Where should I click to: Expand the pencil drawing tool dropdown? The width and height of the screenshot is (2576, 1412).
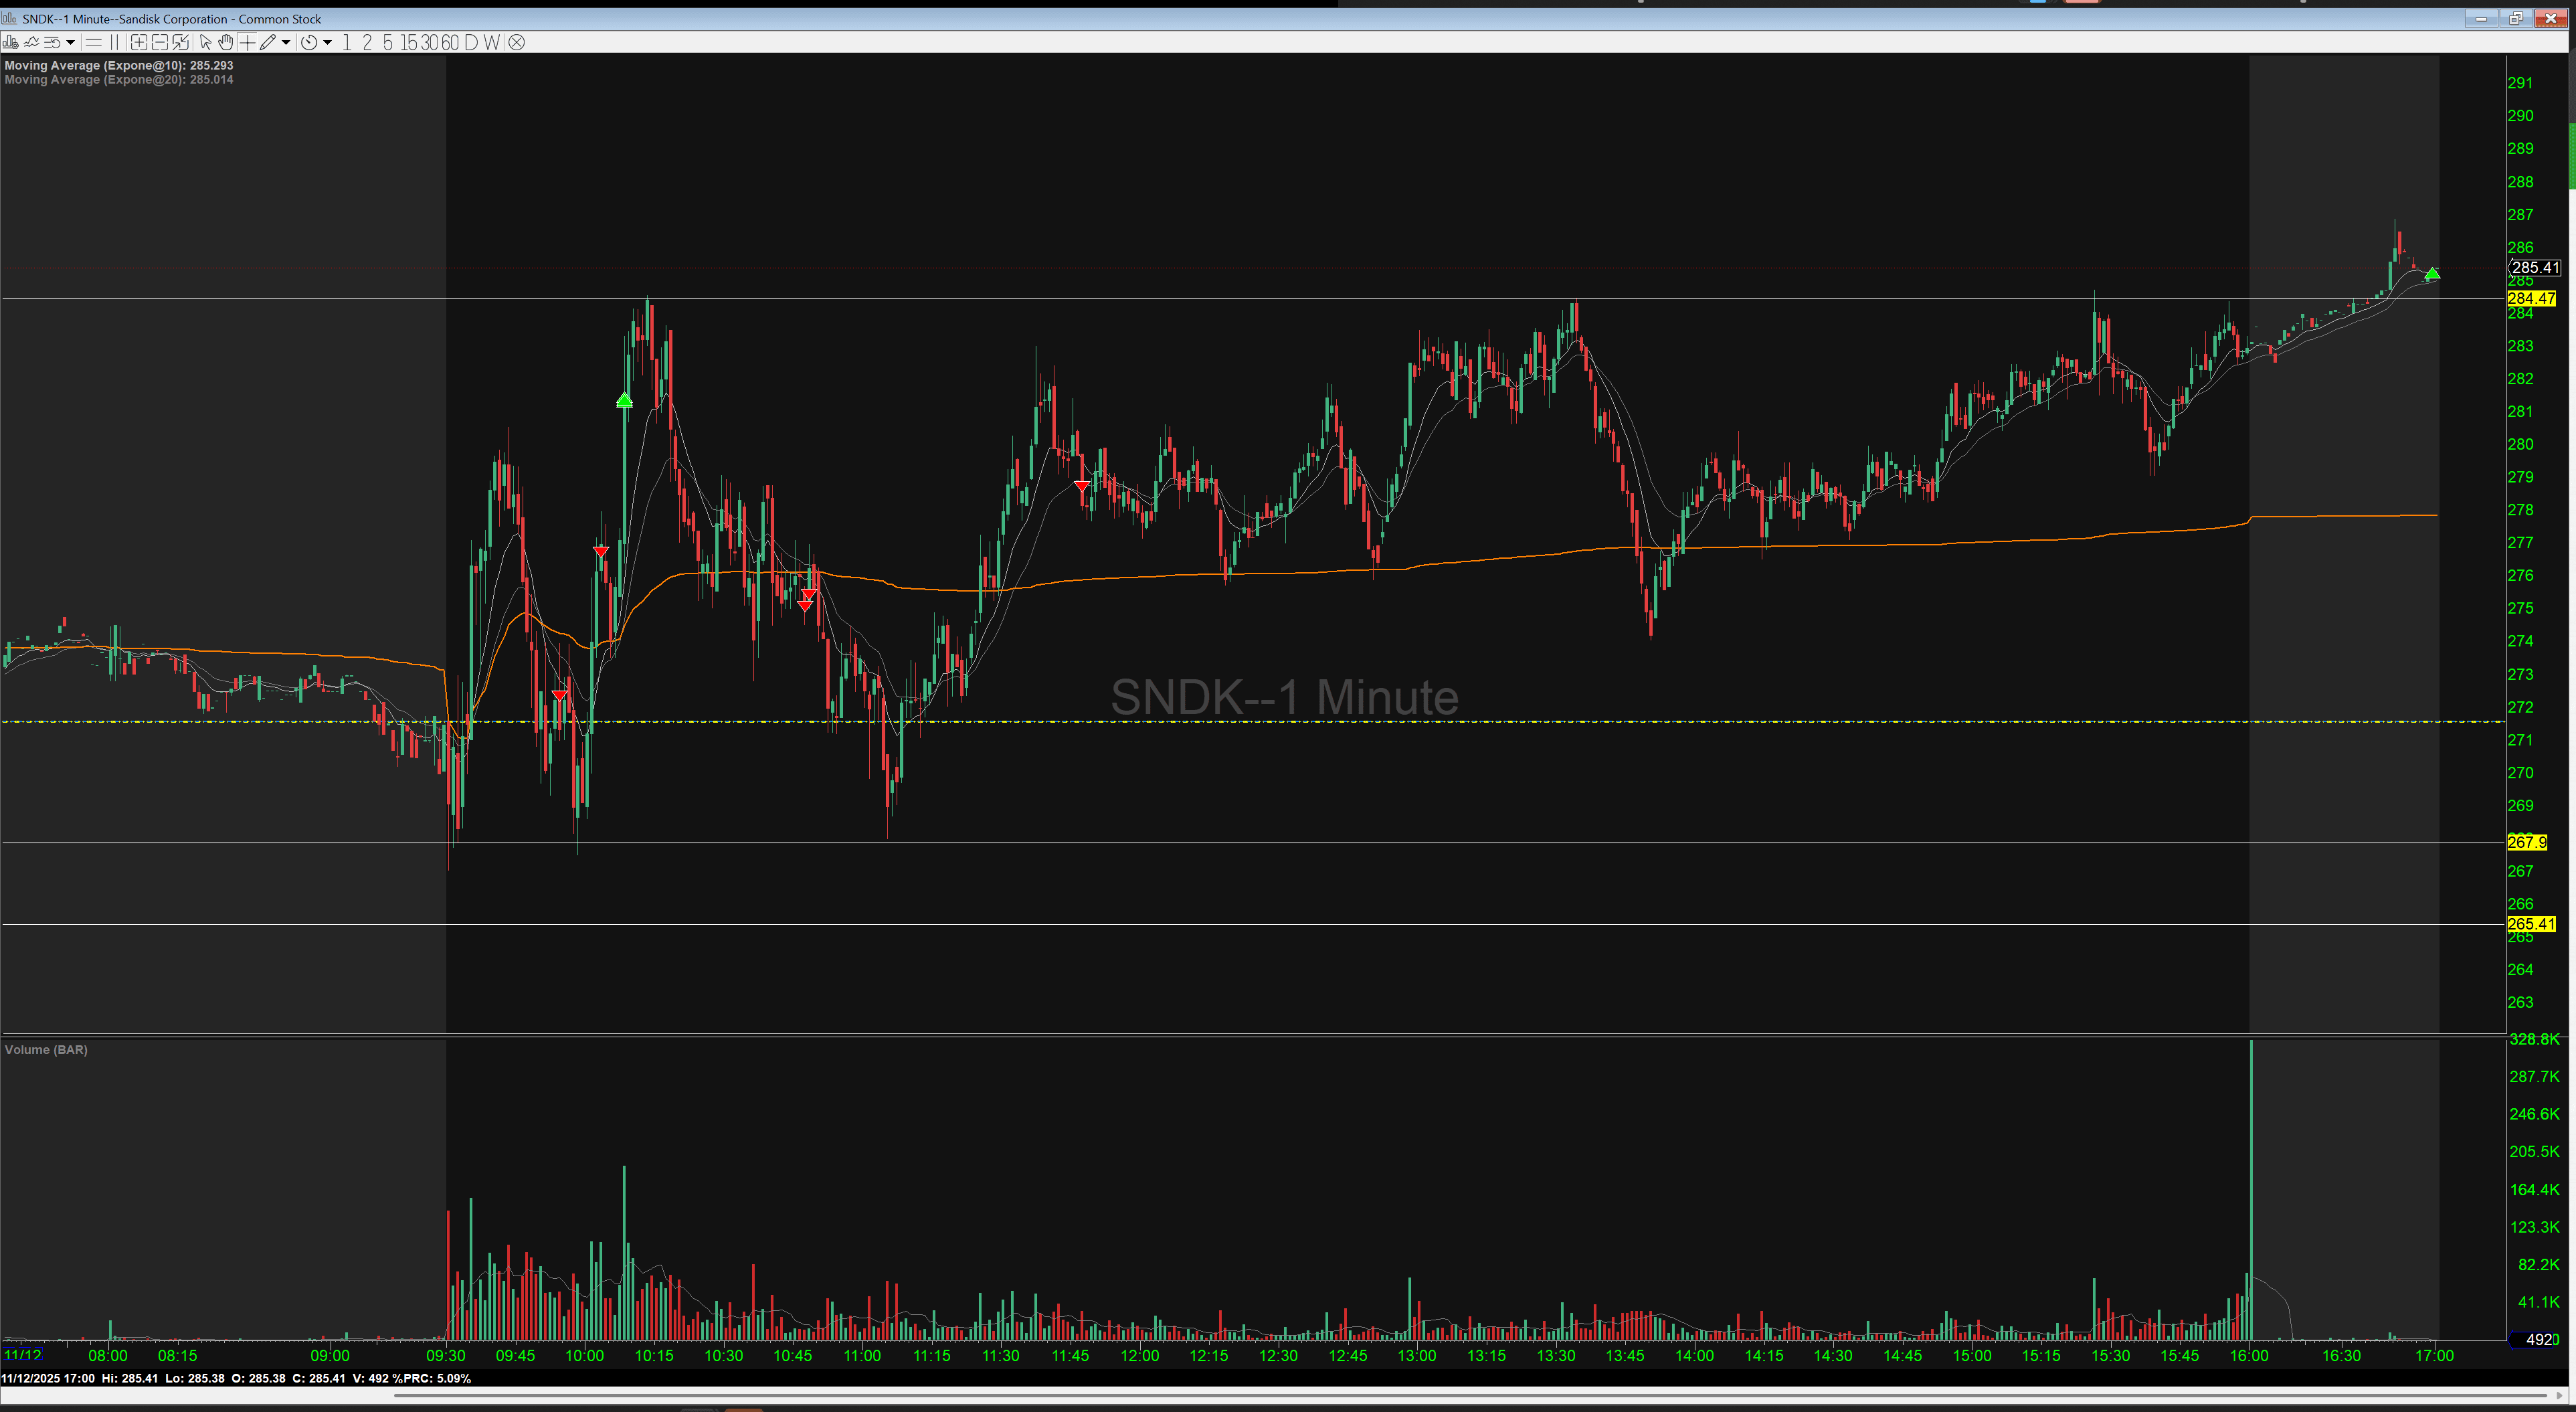(286, 42)
